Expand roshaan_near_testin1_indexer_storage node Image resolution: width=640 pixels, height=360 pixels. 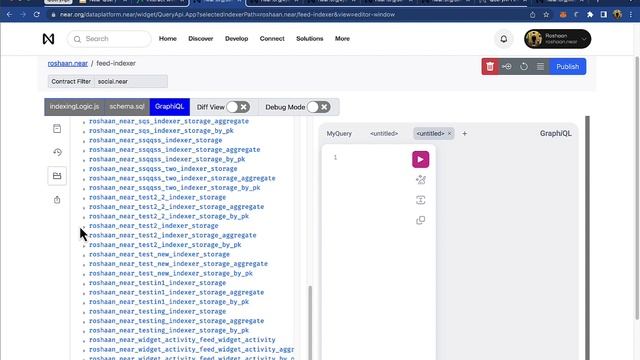click(84, 284)
